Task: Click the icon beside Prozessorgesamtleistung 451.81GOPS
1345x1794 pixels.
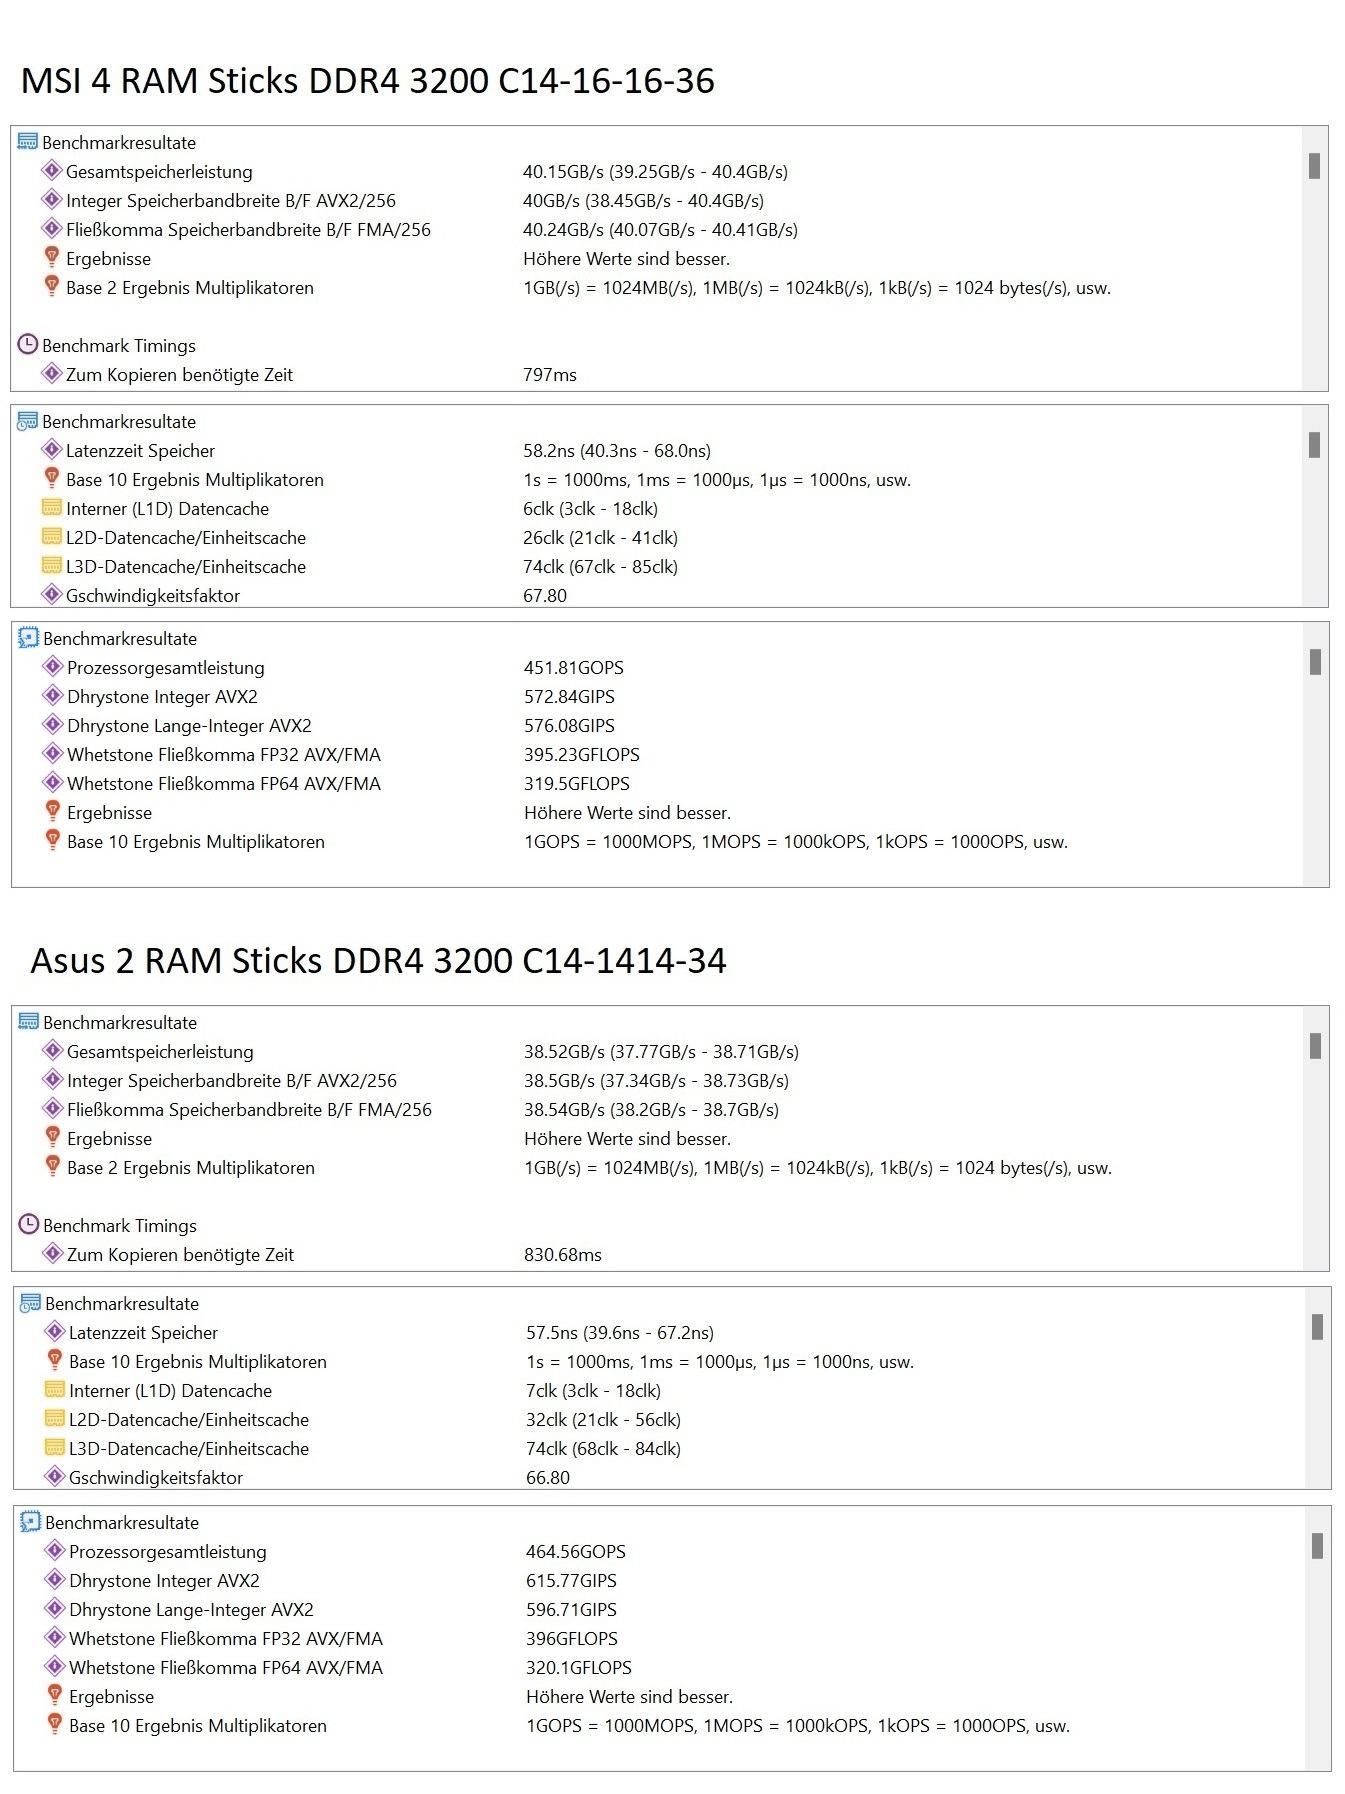Action: 53,666
